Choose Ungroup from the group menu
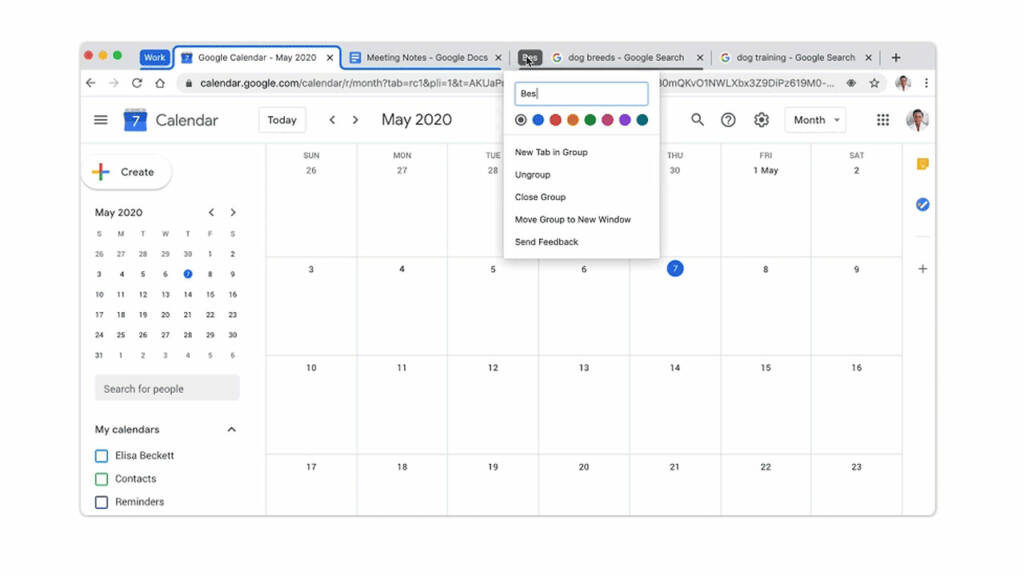Viewport: 1024px width, 576px height. [x=532, y=175]
